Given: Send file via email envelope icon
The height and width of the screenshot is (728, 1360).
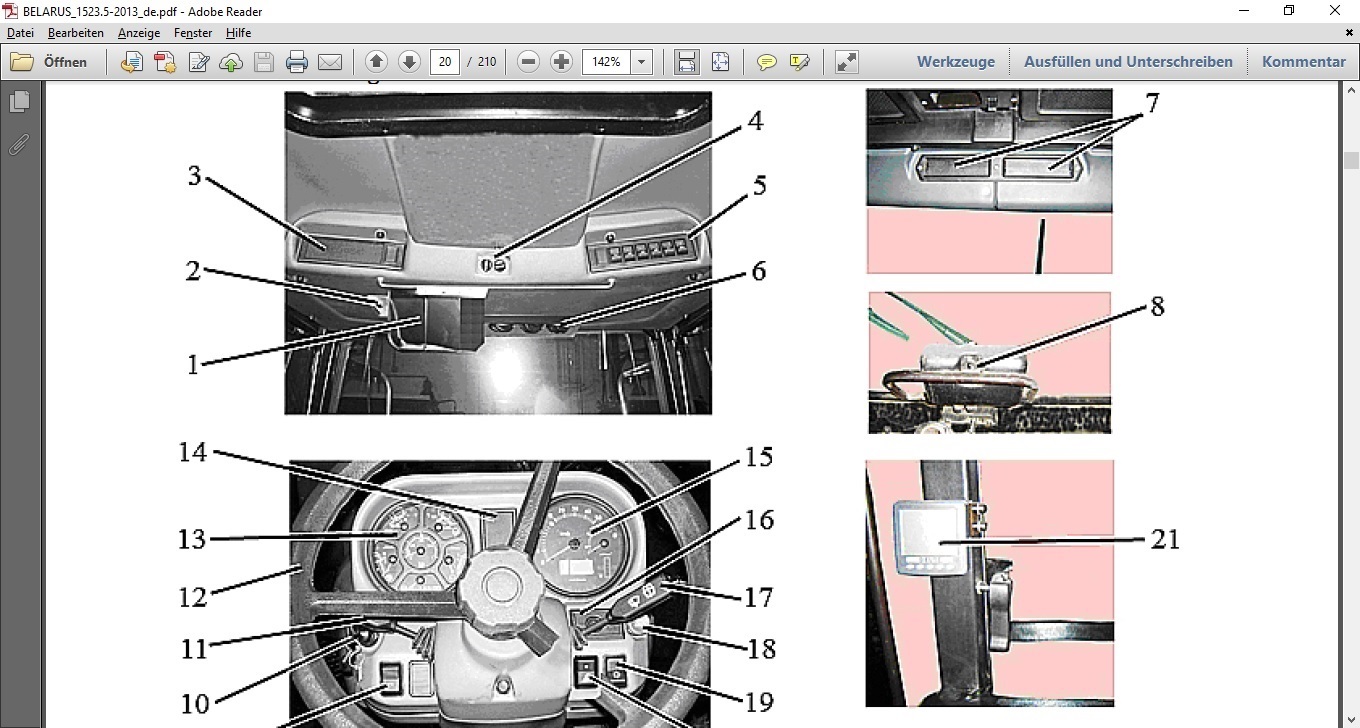Looking at the screenshot, I should [x=330, y=62].
